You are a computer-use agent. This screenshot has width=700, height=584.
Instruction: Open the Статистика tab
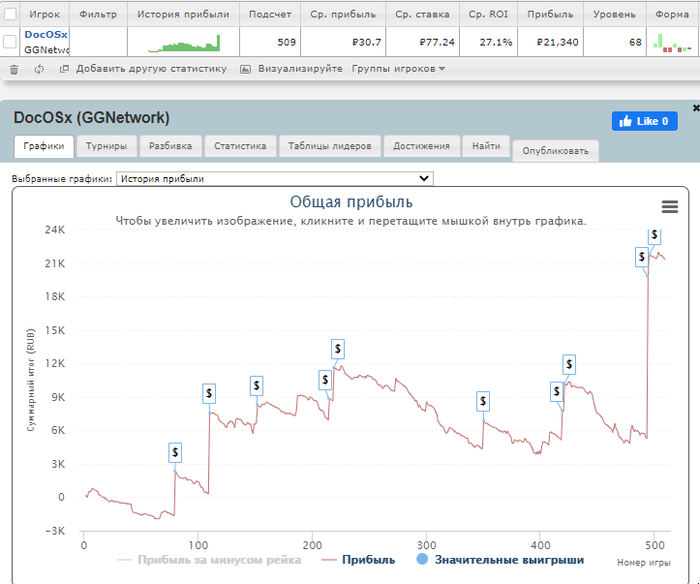click(240, 146)
